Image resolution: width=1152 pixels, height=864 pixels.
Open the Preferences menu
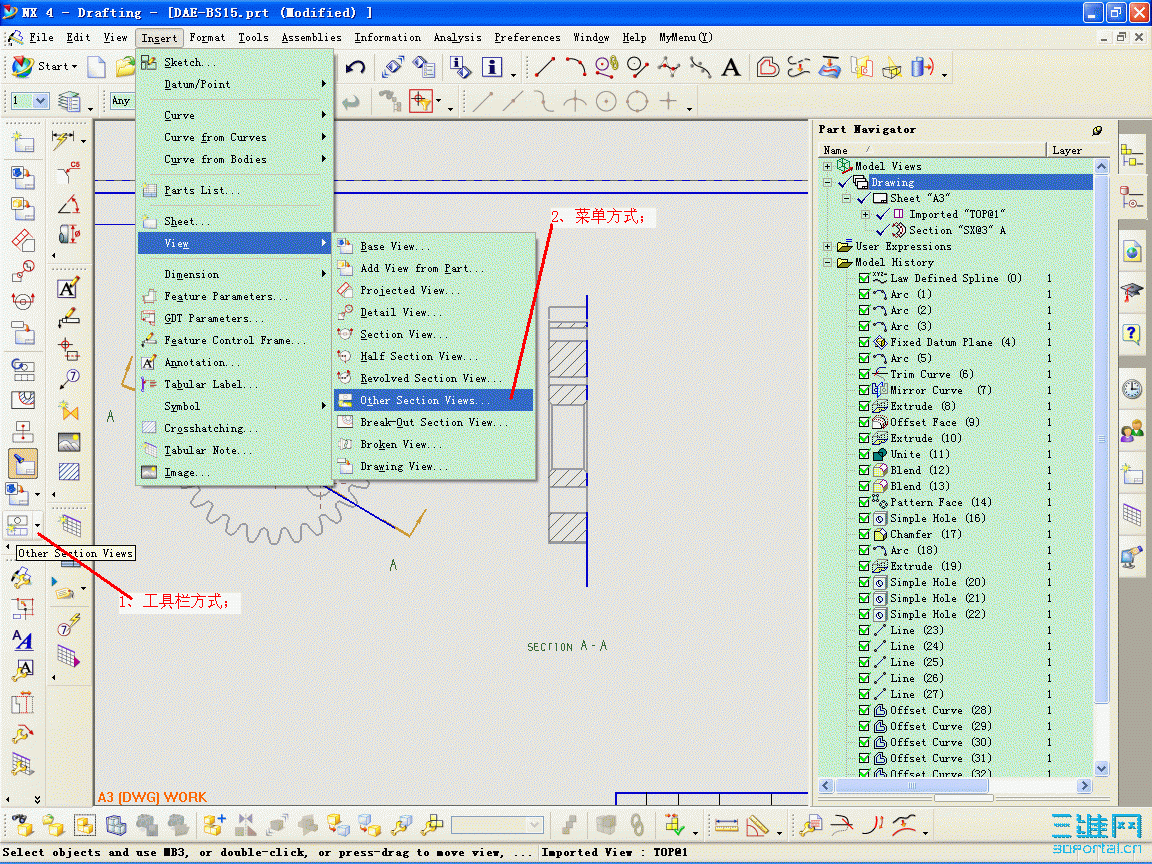pyautogui.click(x=527, y=37)
